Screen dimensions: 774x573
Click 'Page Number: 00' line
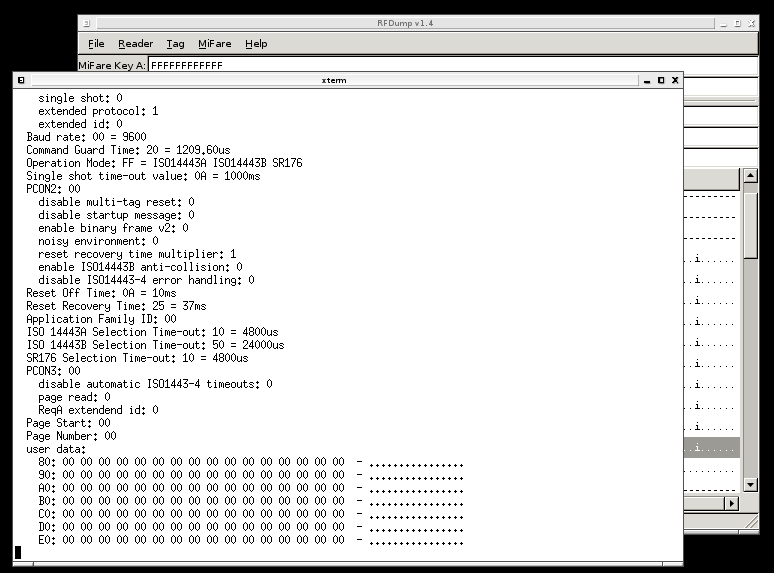click(72, 436)
